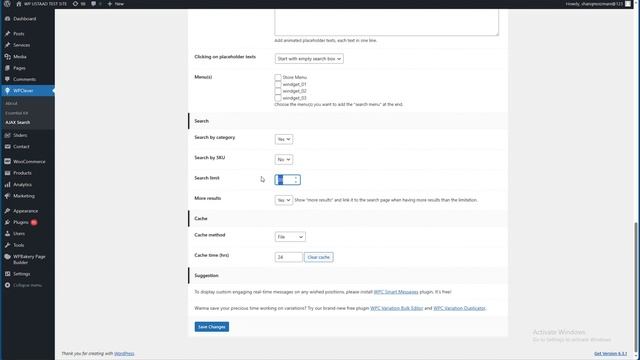Open the More results dropdown

[x=284, y=200]
